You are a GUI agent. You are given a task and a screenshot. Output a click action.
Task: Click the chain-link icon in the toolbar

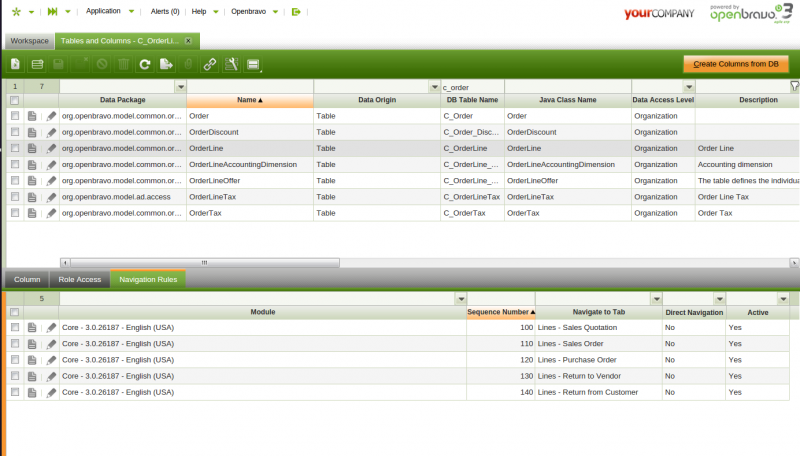click(x=209, y=64)
